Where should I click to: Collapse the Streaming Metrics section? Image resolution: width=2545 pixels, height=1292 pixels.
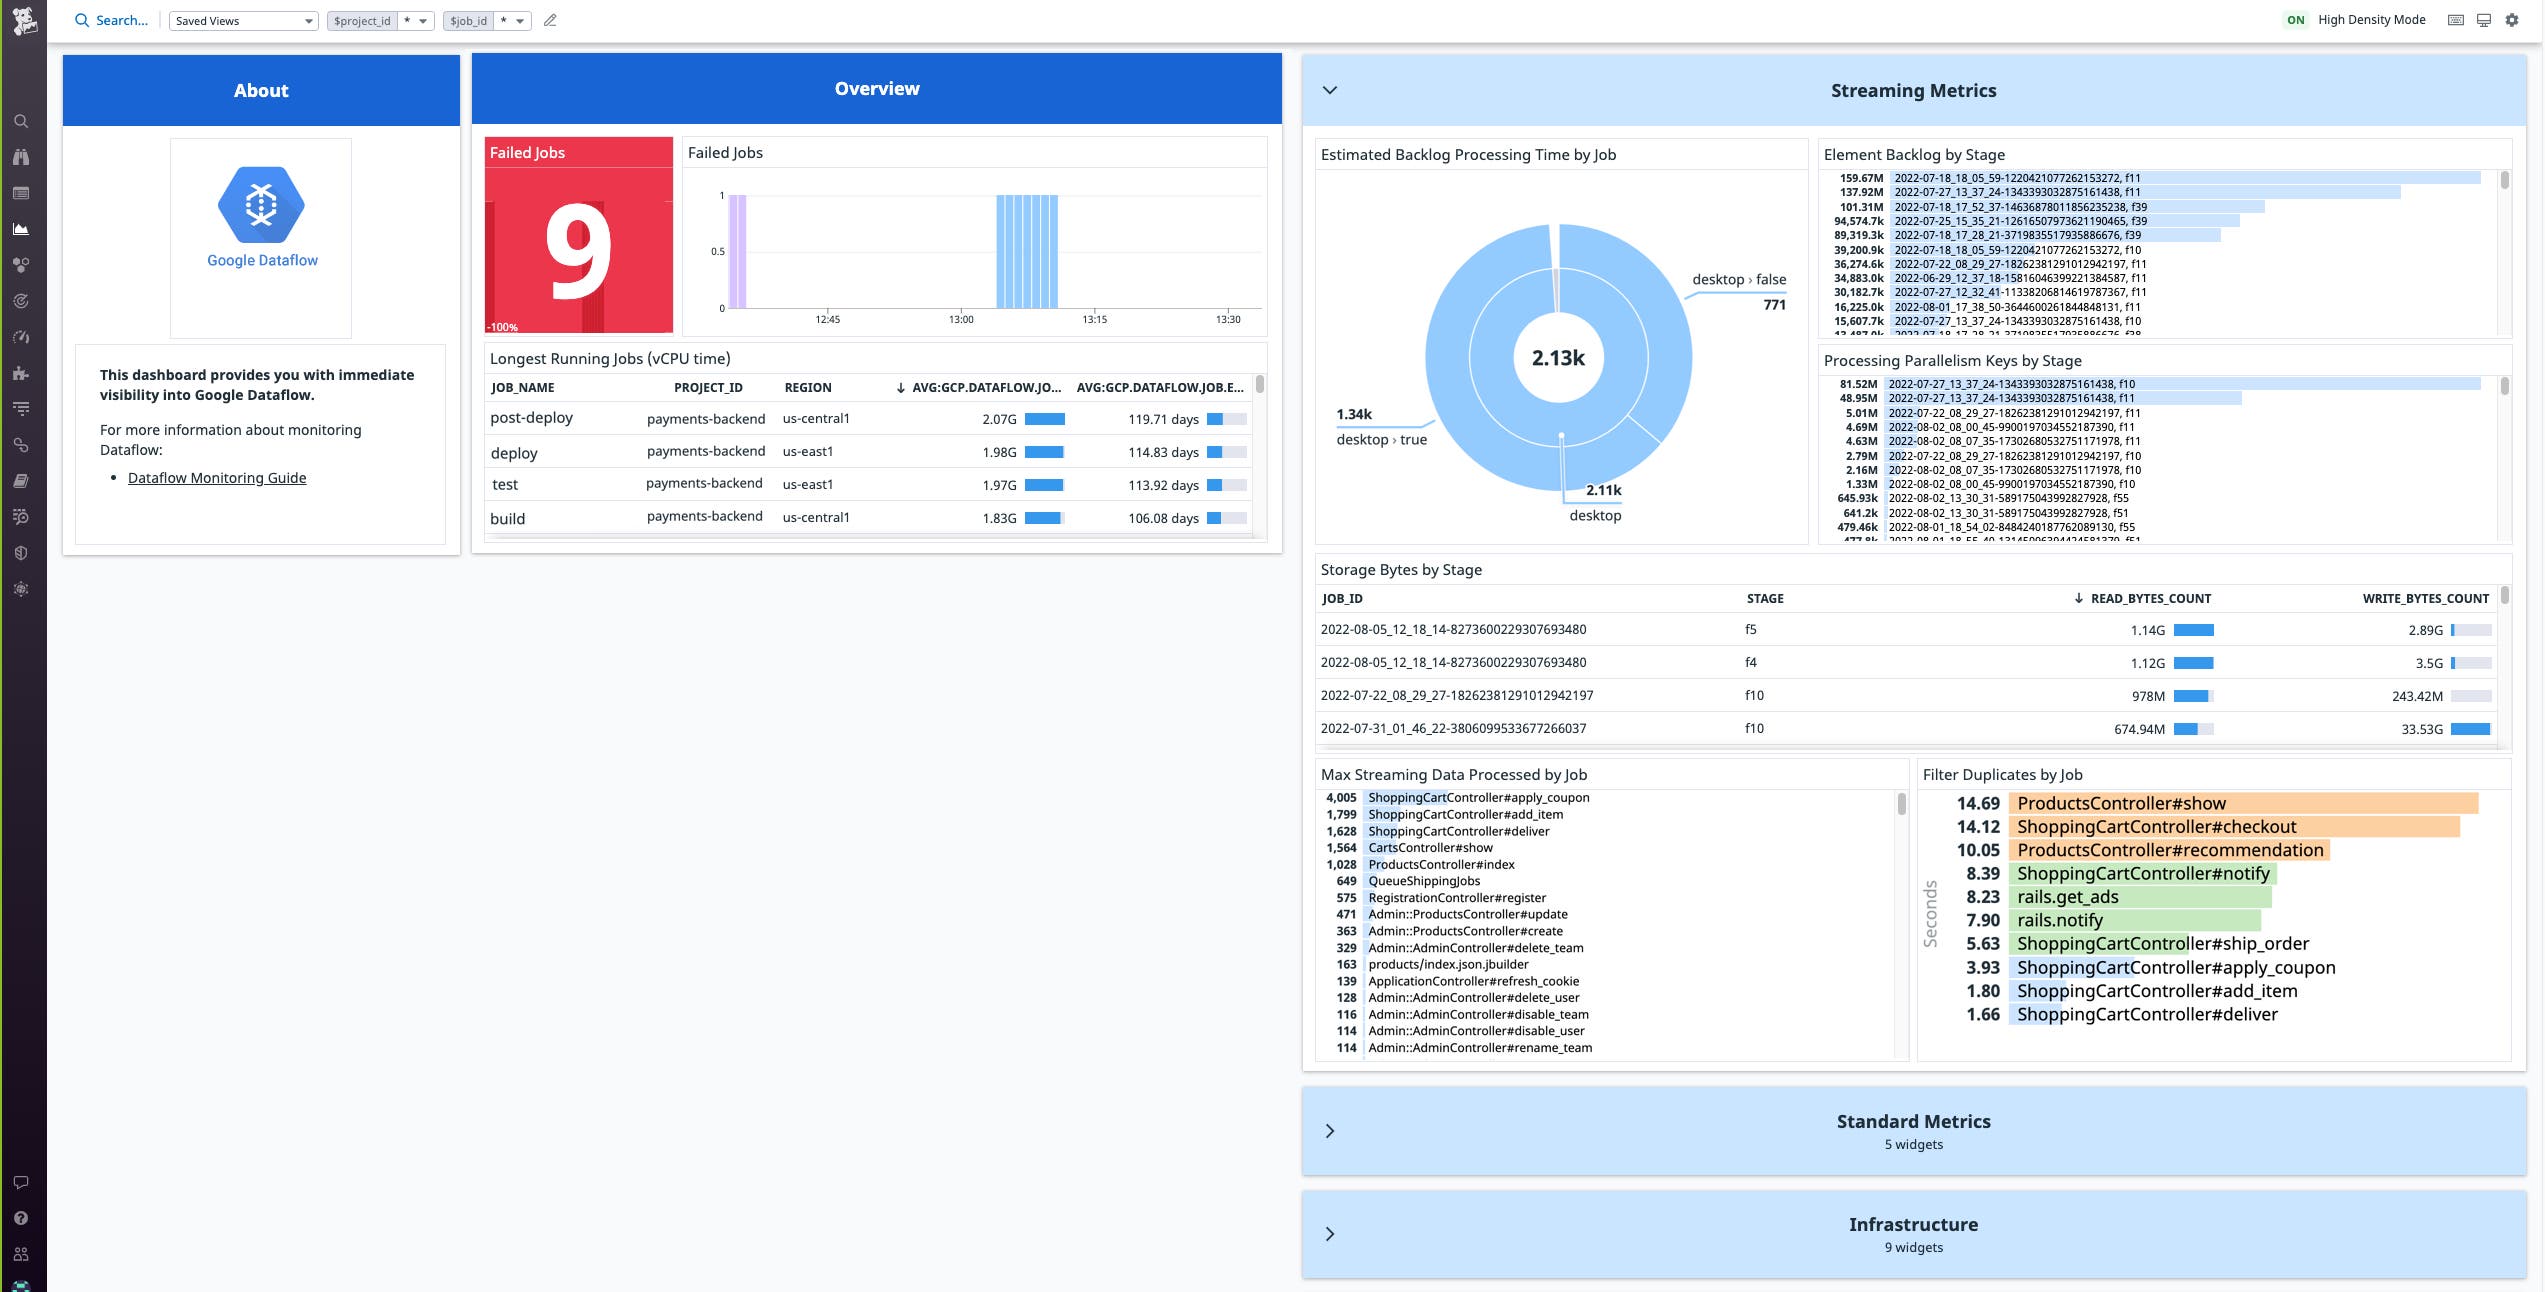pos(1330,89)
